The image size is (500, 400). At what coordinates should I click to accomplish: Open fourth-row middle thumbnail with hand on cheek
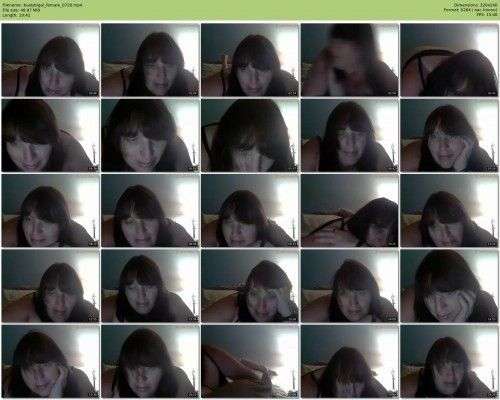point(250,286)
